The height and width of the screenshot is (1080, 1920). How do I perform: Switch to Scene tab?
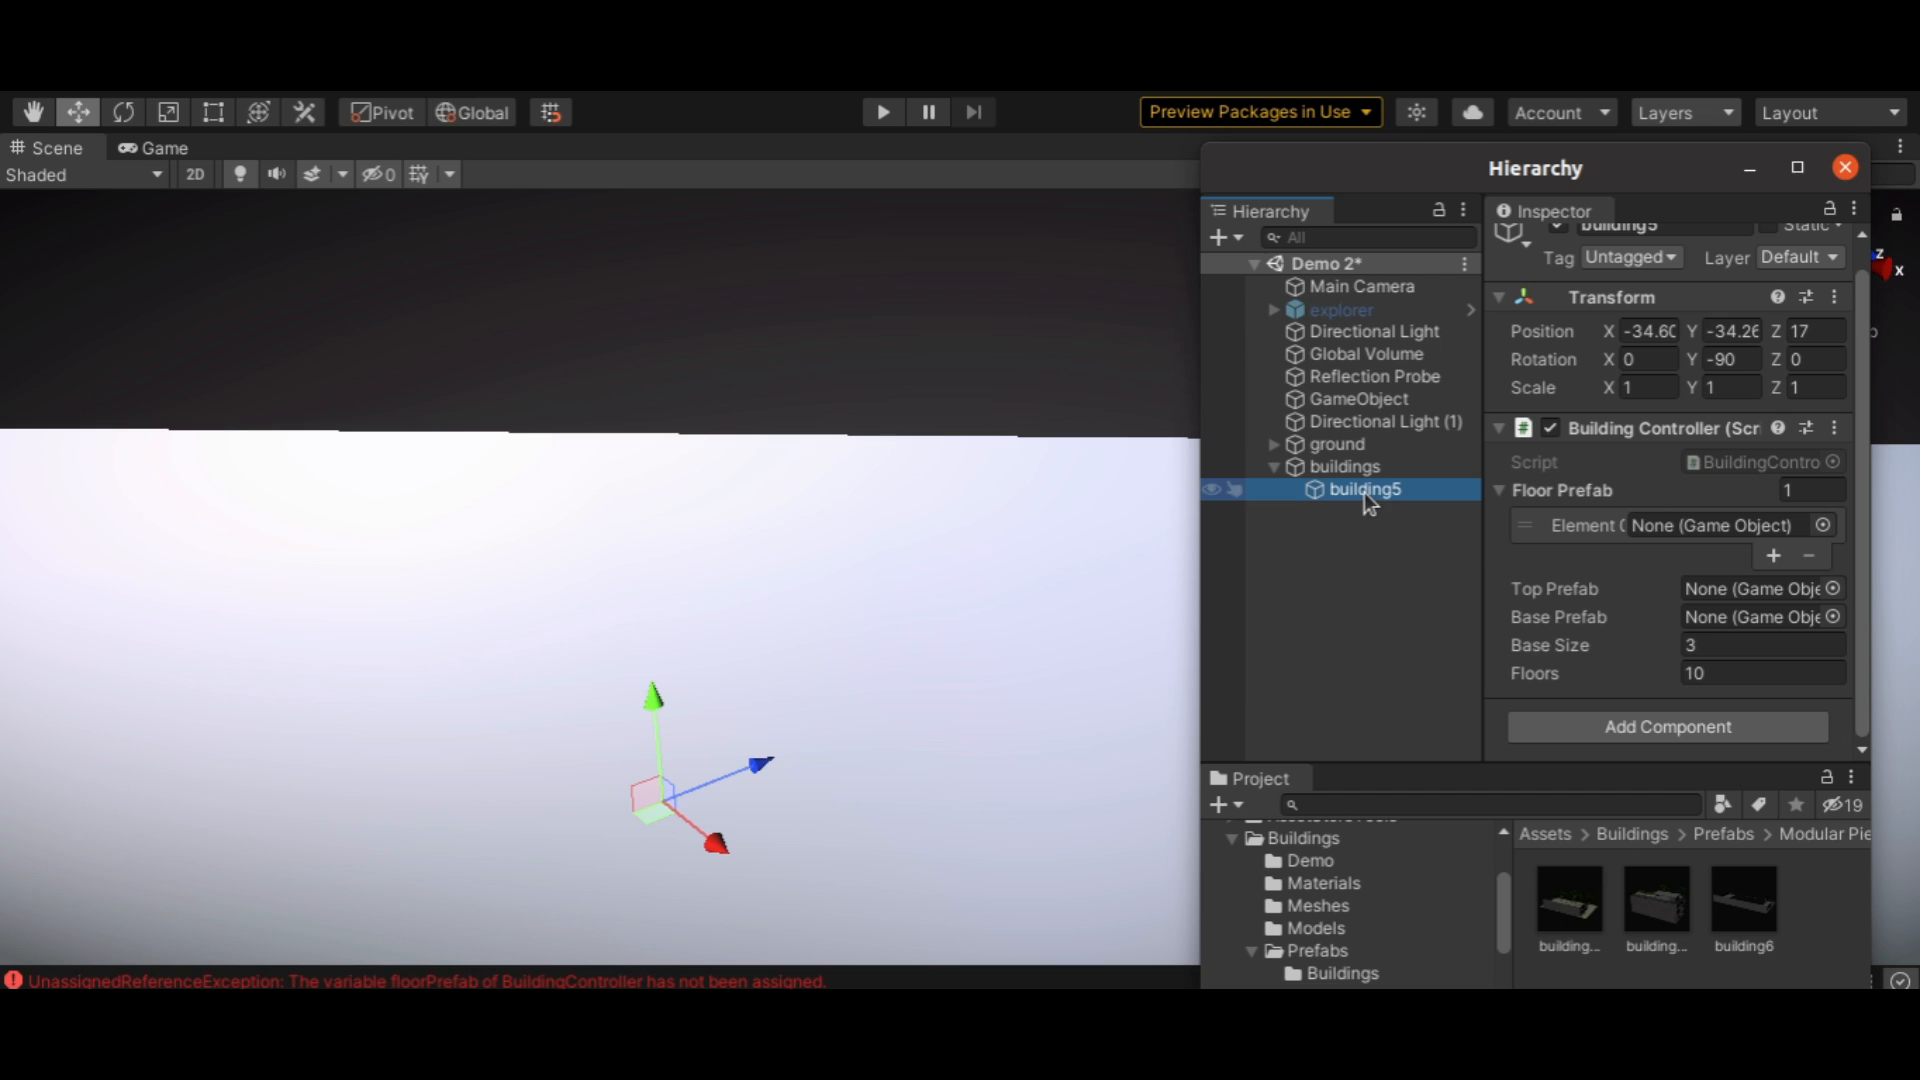coord(47,148)
